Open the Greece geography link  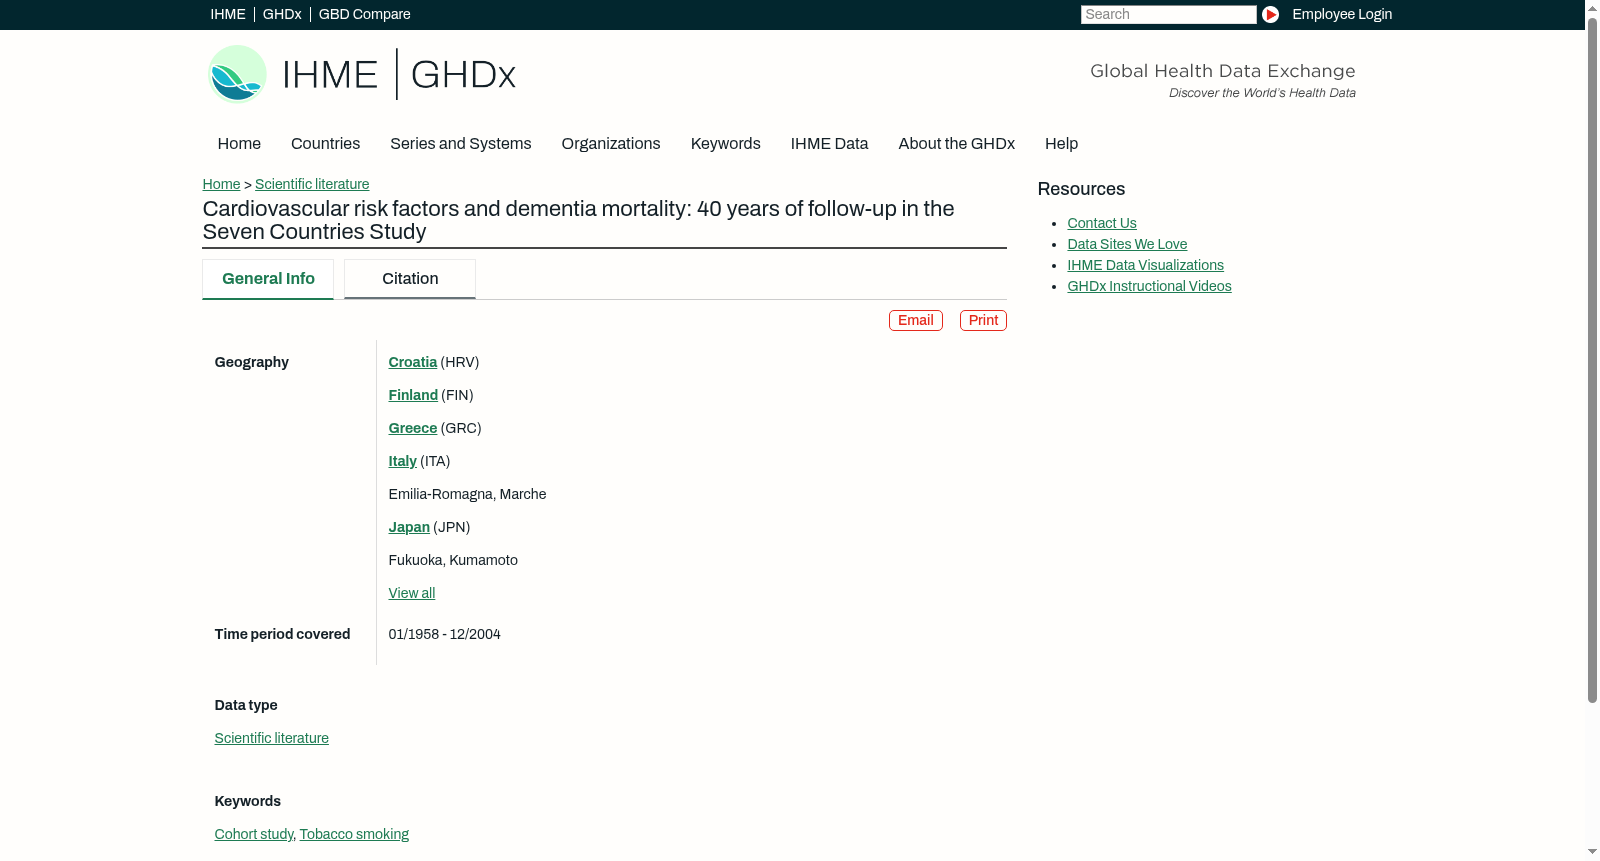point(413,428)
